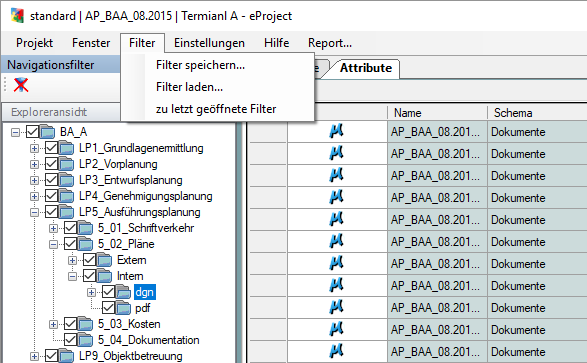Click the Exploreransicht panel header
Viewport: 587px width, 363px height.
coord(61,112)
